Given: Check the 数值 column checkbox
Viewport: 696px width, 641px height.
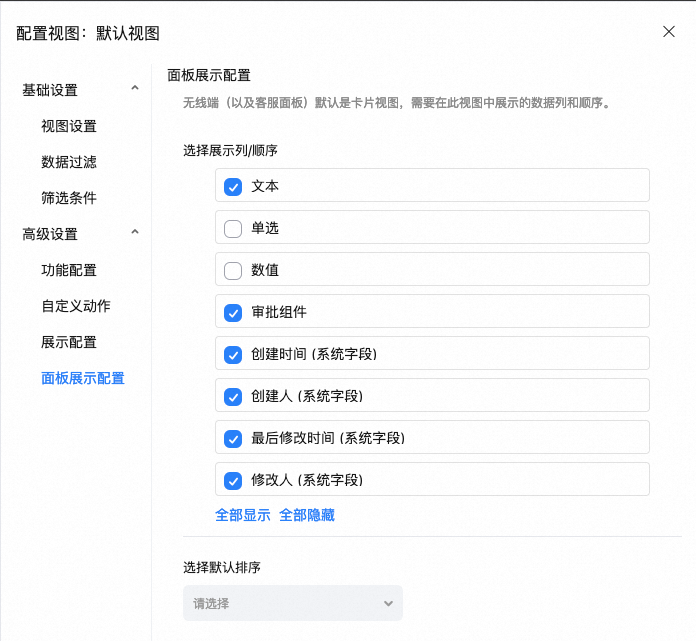Looking at the screenshot, I should (233, 270).
